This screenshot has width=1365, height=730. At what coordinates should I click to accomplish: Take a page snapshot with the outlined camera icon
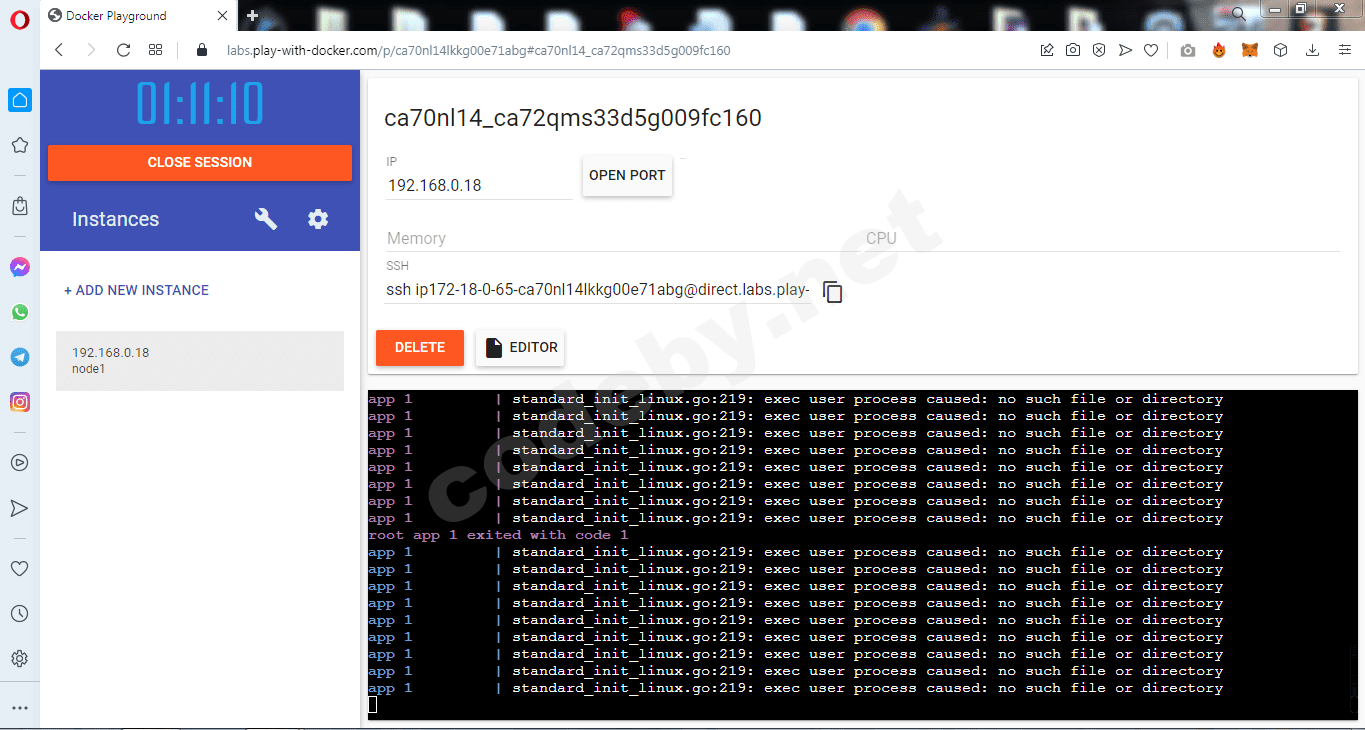tap(1073, 50)
